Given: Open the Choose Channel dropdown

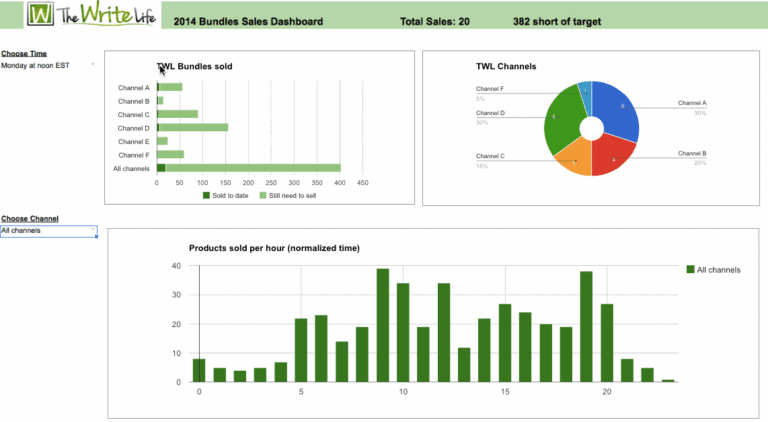Looking at the screenshot, I should pos(48,231).
